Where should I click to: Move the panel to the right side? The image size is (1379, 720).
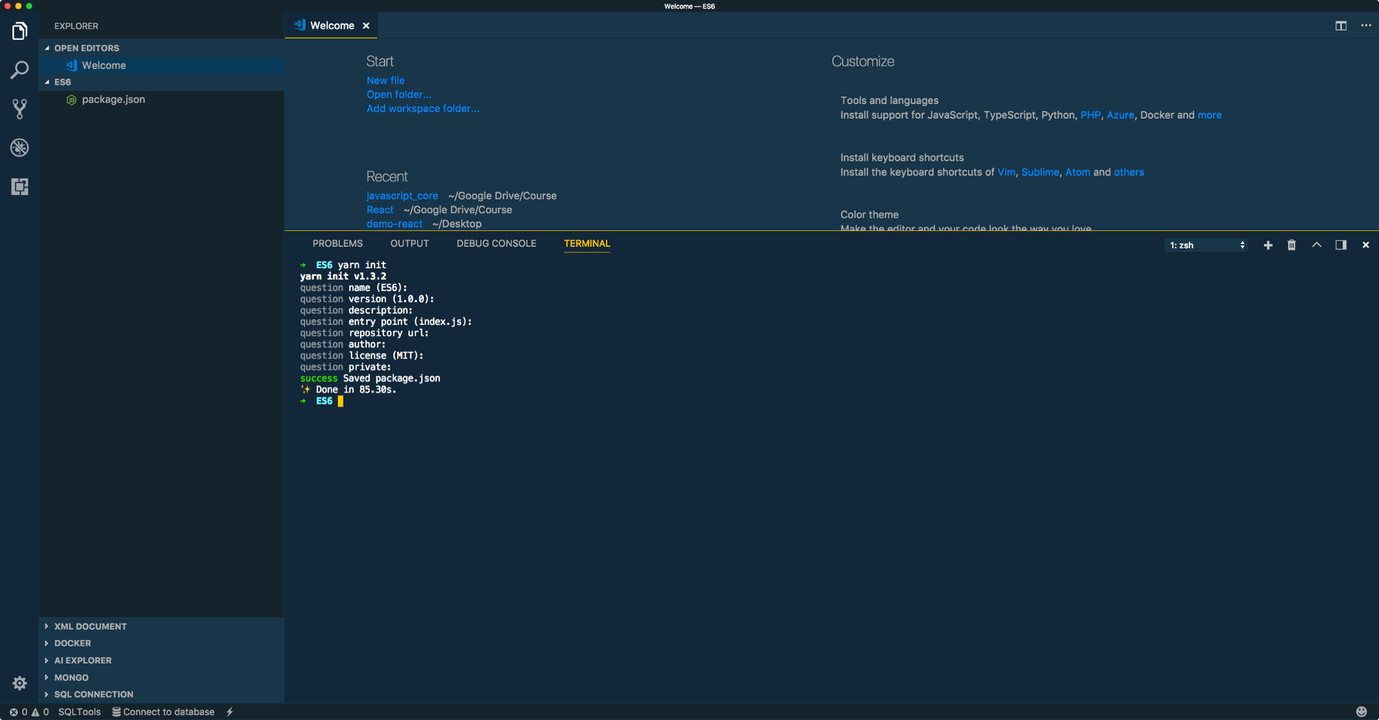pos(1341,245)
